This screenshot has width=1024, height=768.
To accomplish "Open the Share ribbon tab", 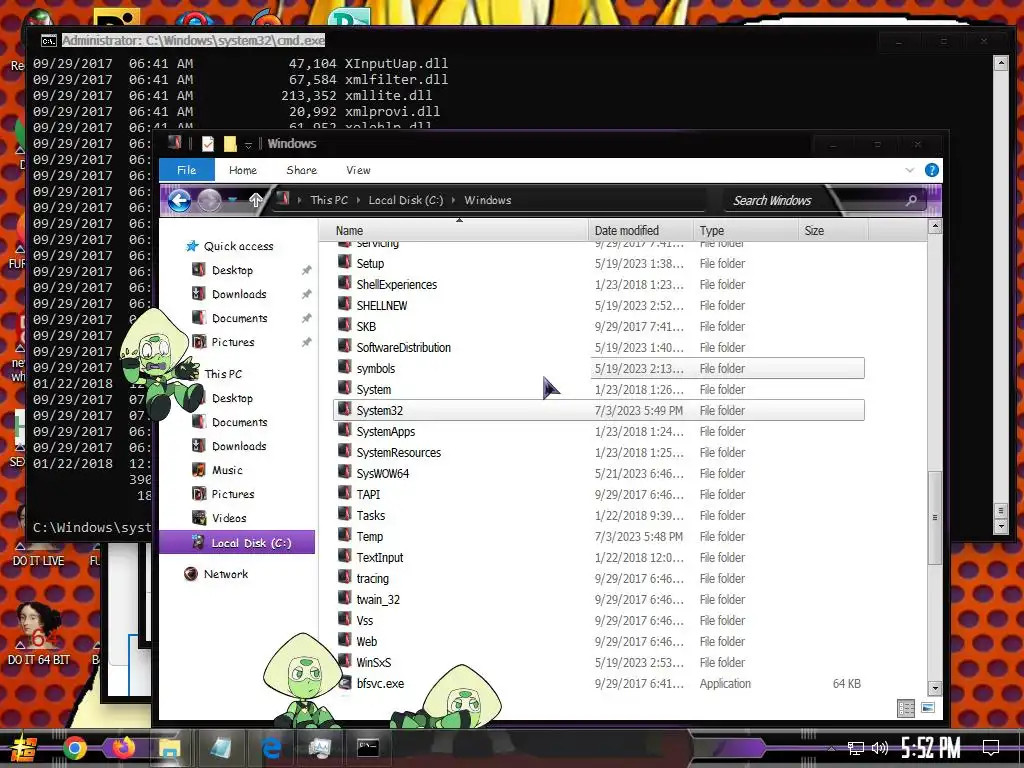I will [301, 170].
